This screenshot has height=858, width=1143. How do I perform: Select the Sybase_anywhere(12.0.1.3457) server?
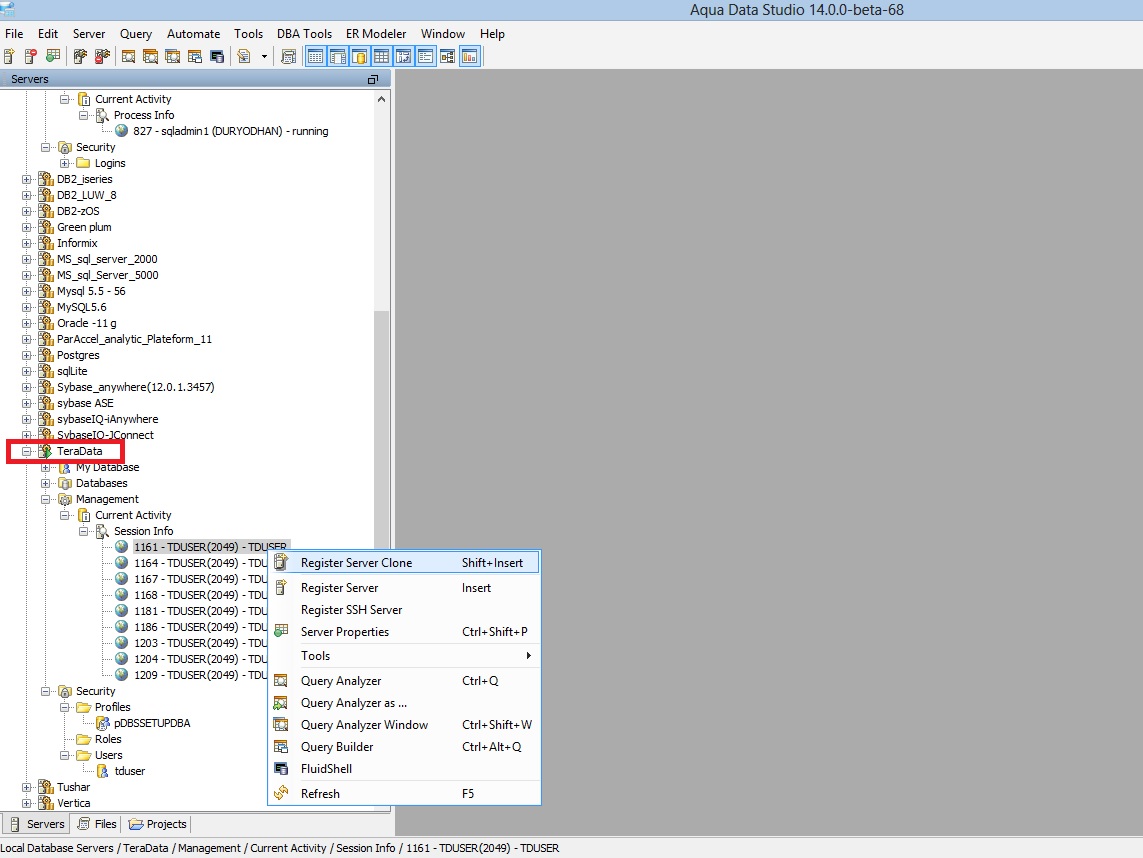[136, 387]
